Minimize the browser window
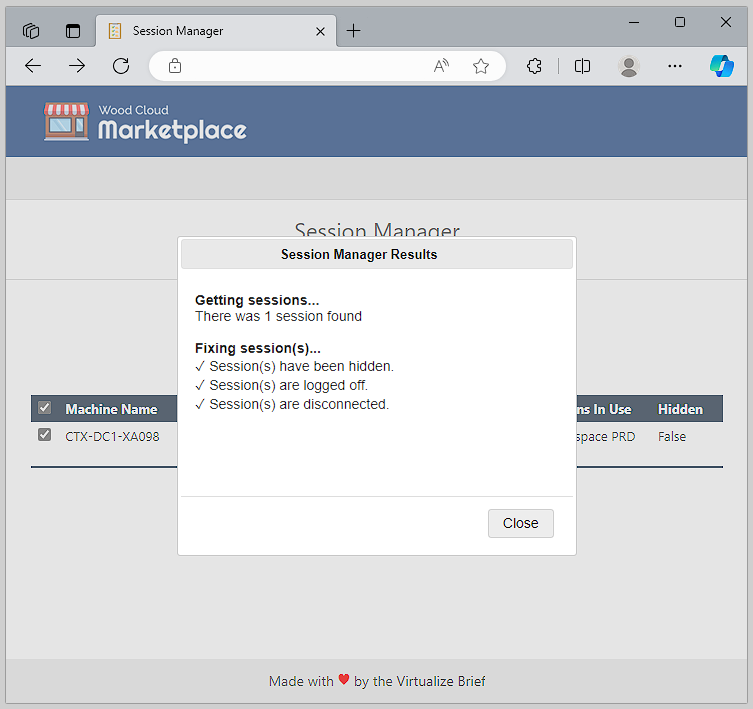Viewport: 753px width, 709px height. tap(634, 22)
